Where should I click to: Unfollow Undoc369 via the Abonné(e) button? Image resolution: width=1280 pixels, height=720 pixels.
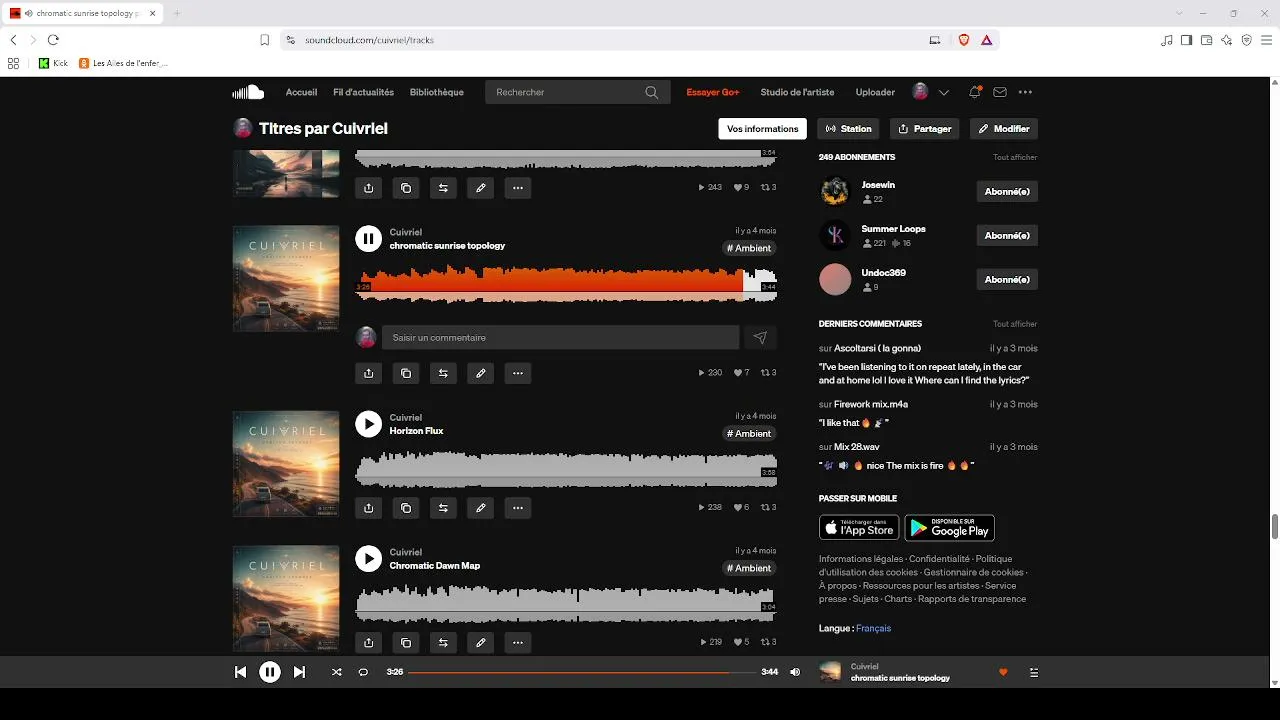pos(1007,279)
